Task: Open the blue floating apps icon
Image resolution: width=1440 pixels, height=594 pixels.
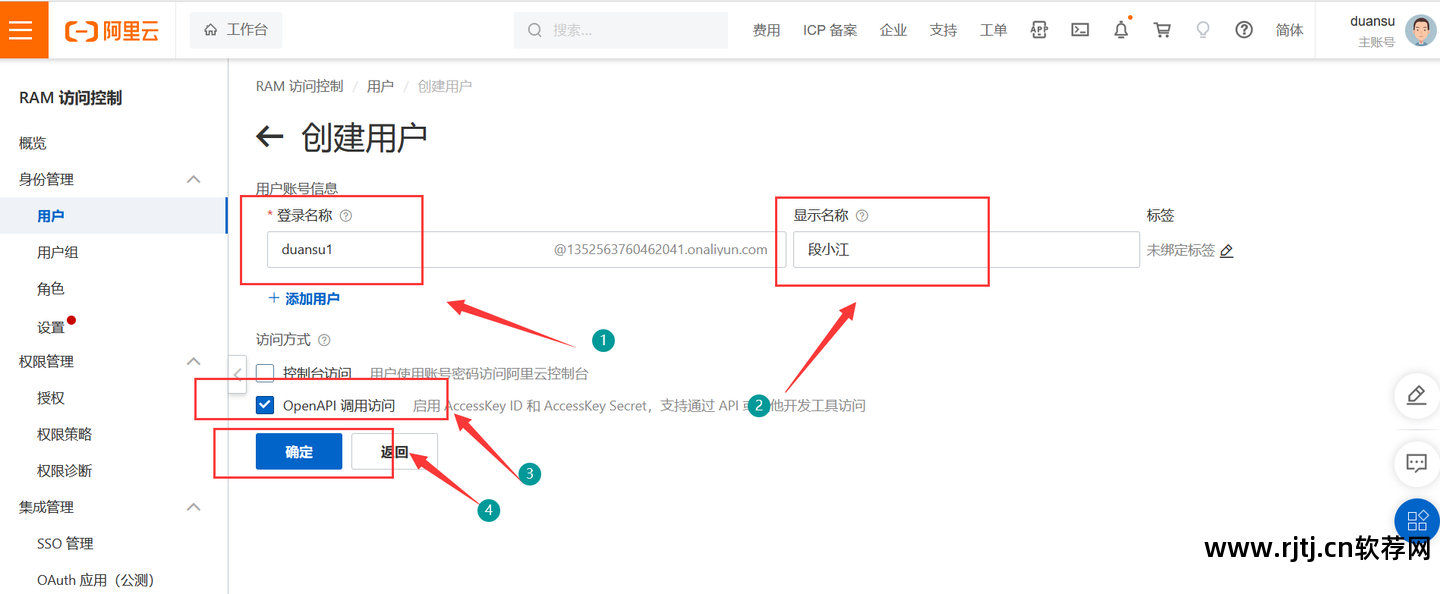Action: pos(1417,520)
